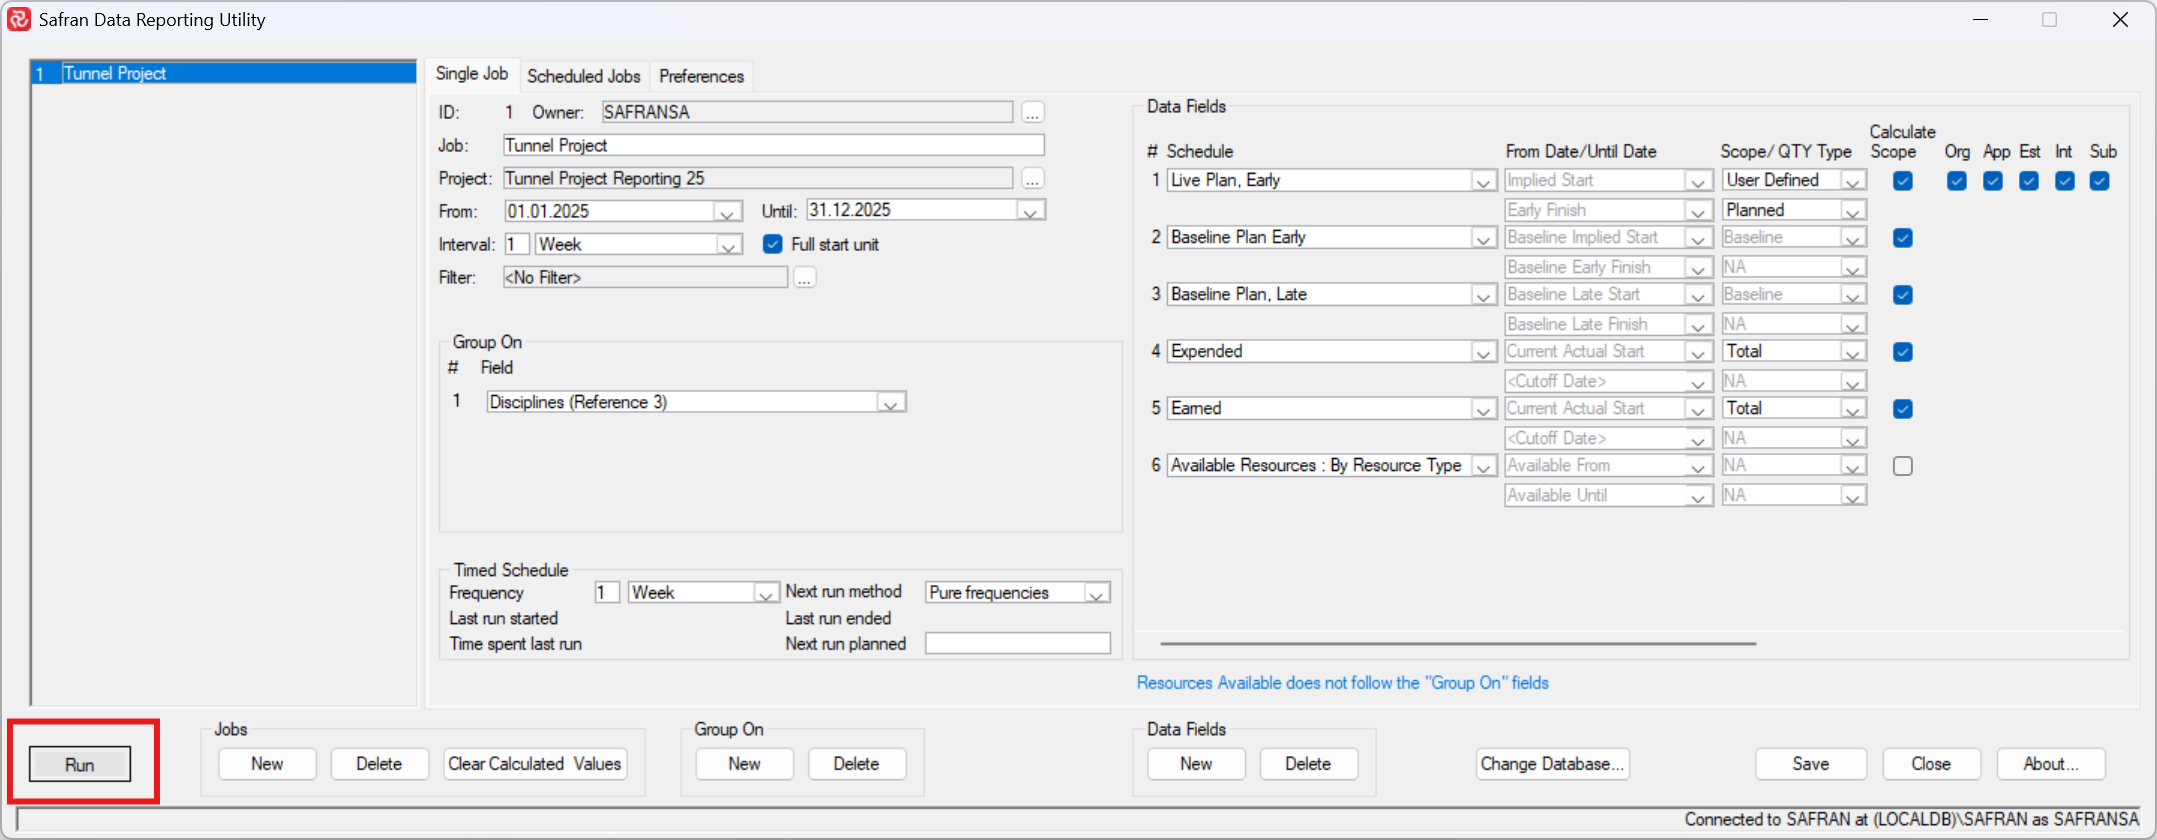Open the From date dropdown
The height and width of the screenshot is (840, 2157).
point(728,212)
